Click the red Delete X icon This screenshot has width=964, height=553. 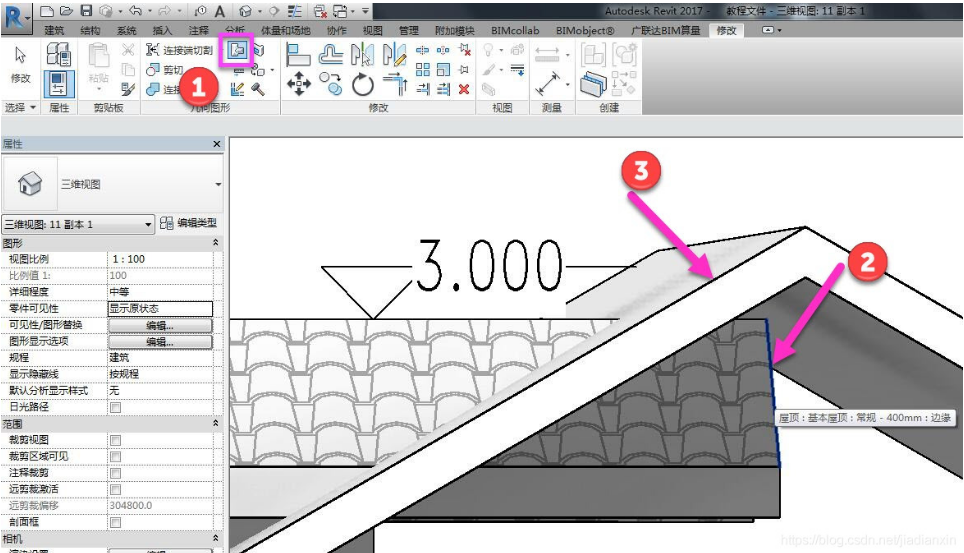click(464, 89)
